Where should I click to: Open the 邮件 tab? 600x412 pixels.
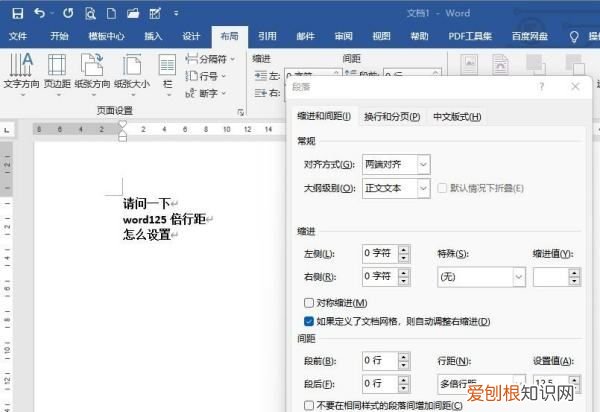click(305, 36)
